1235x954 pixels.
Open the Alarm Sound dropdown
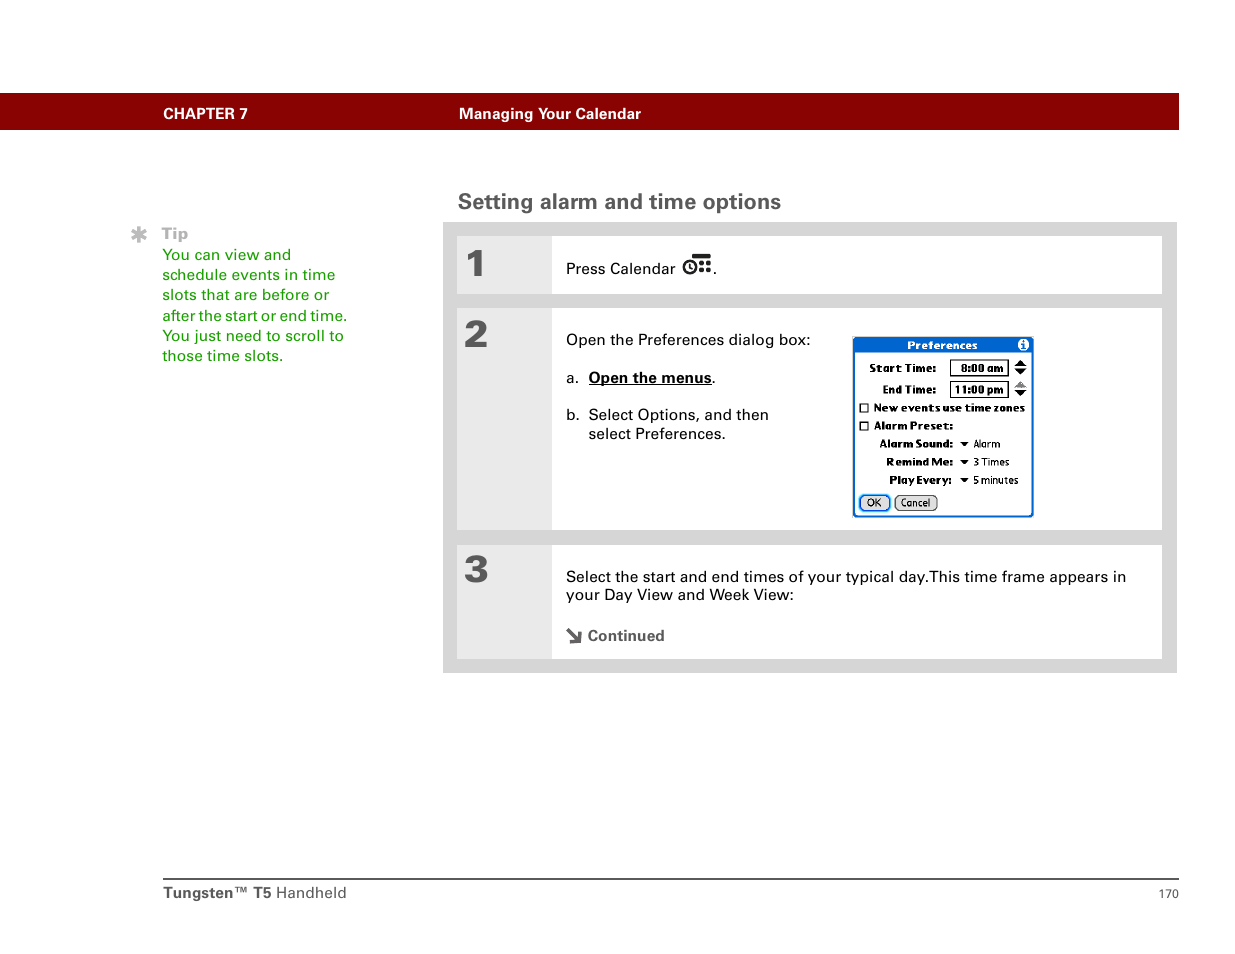pos(980,444)
